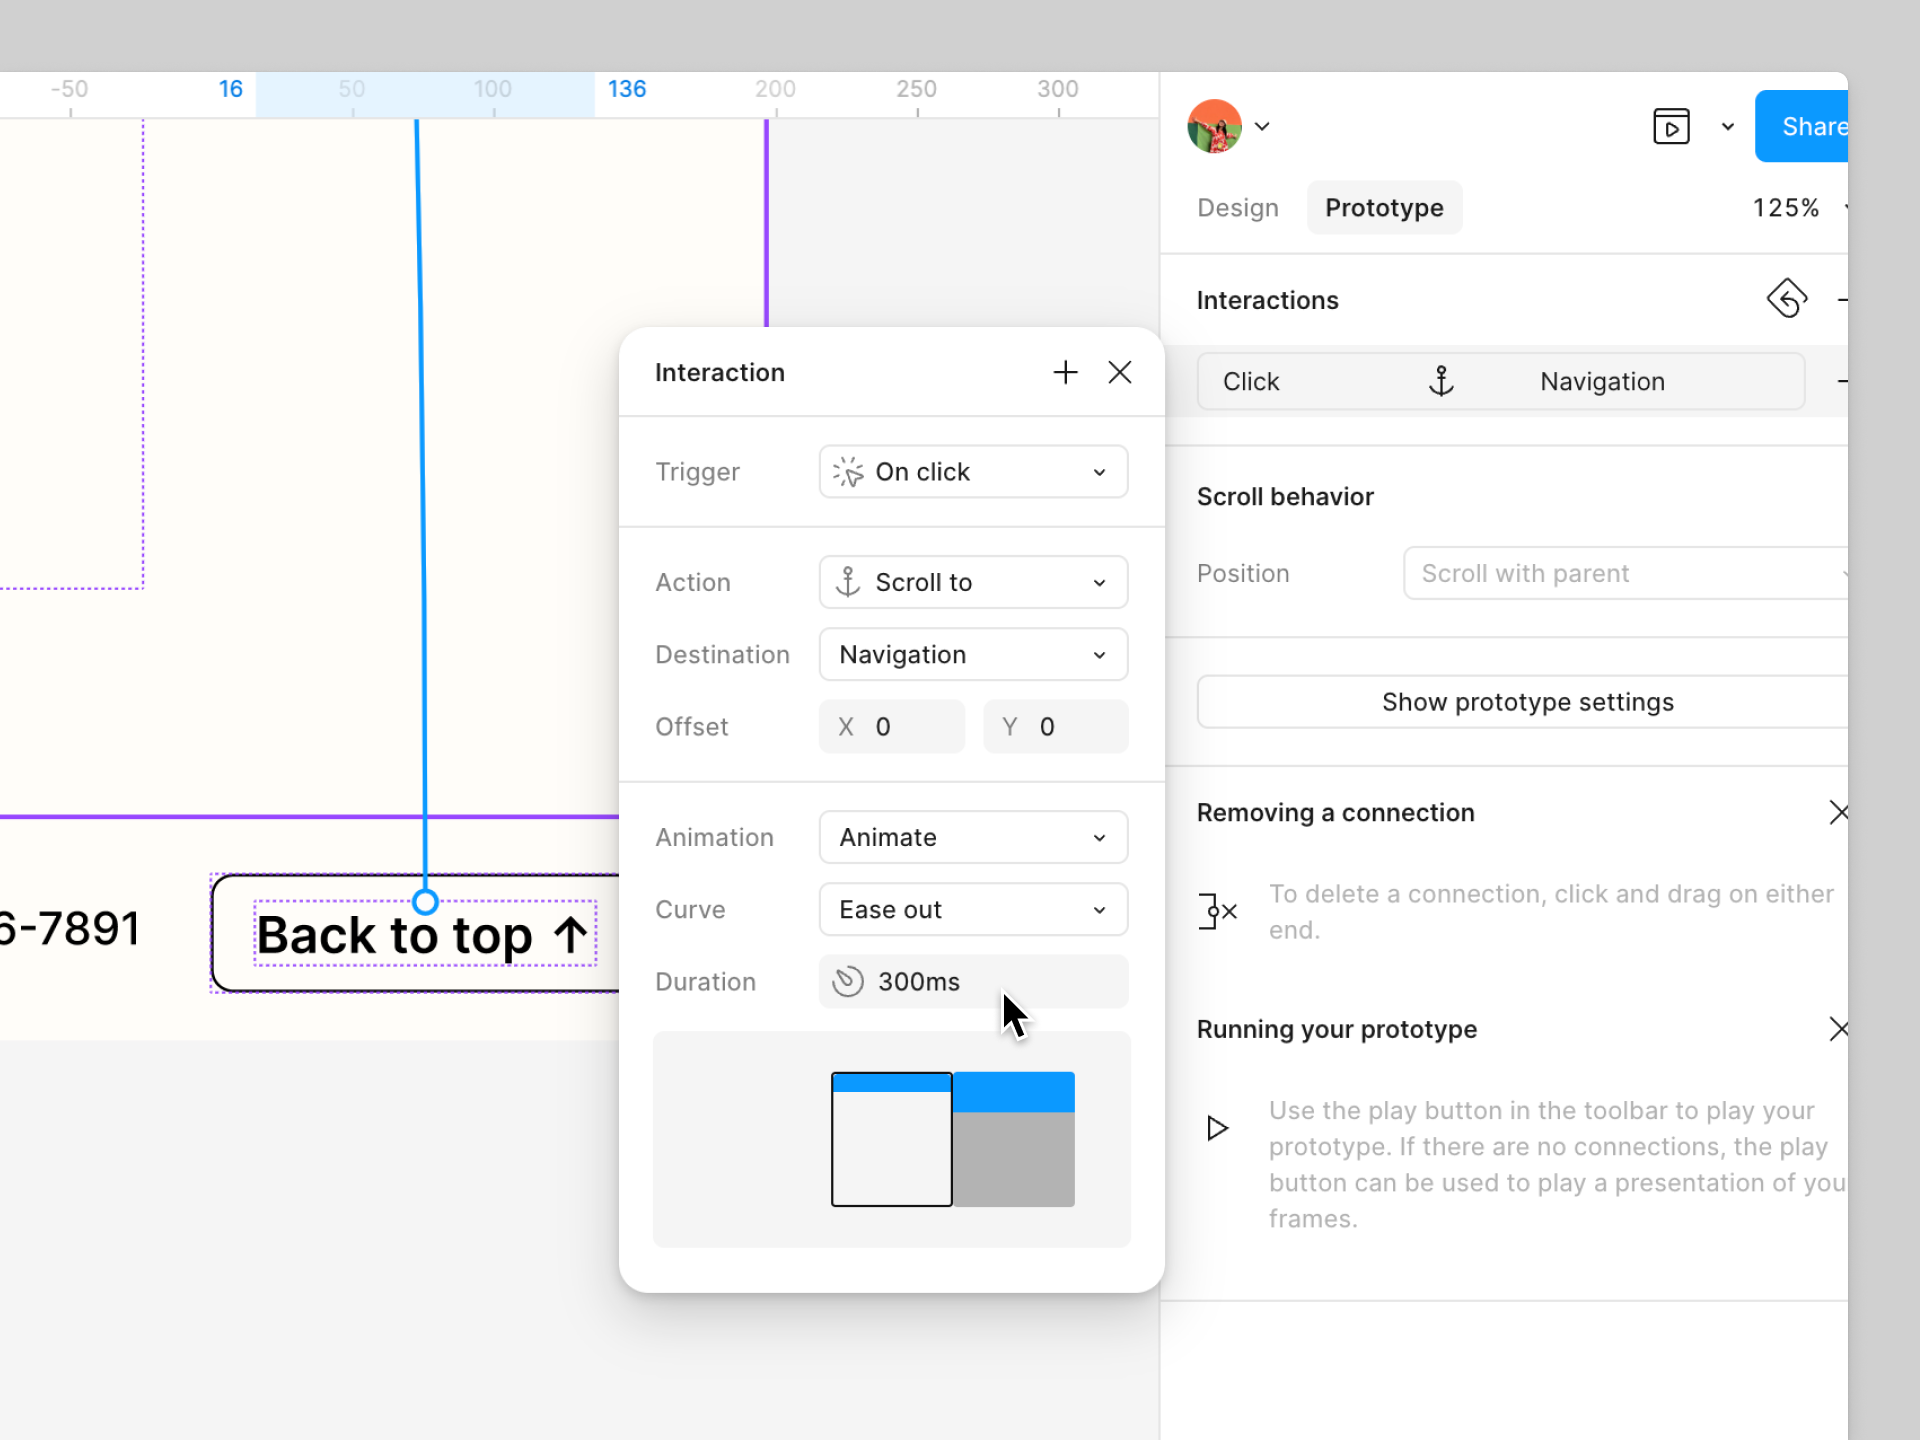Open the Destination Navigation dropdown
Image resolution: width=1920 pixels, height=1440 pixels.
[973, 655]
